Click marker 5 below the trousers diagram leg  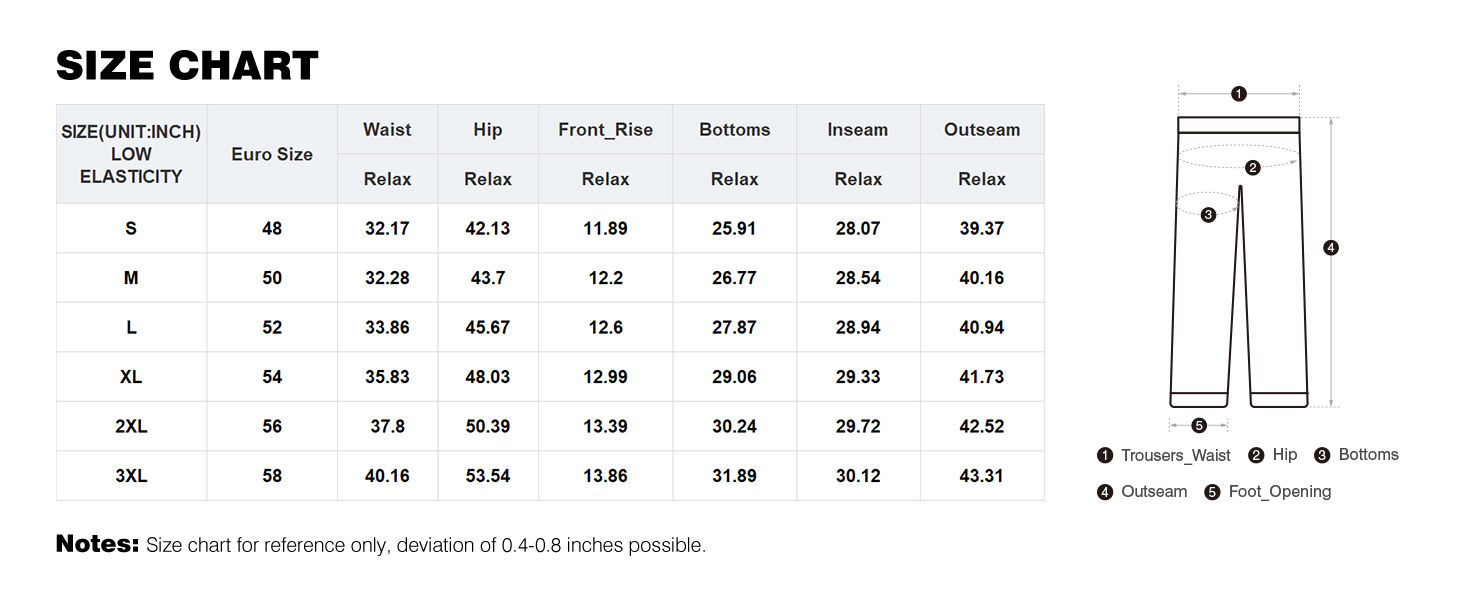[1199, 425]
